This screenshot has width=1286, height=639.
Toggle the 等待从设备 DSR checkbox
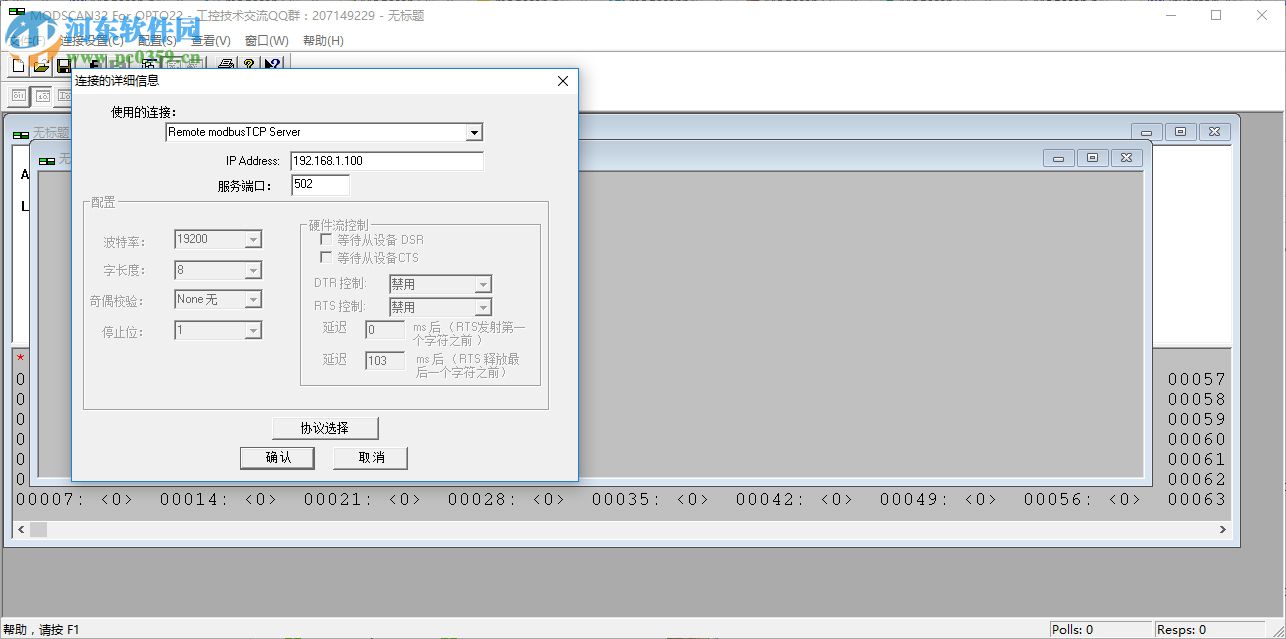(326, 240)
